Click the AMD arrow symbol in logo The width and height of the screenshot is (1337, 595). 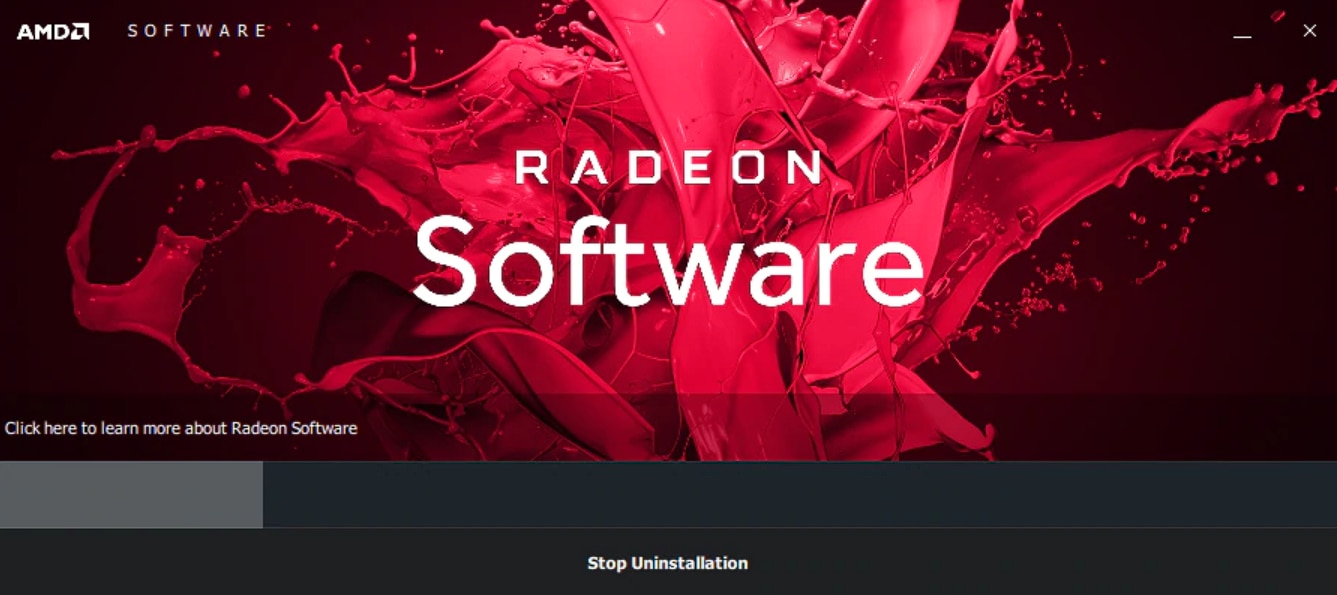point(80,32)
